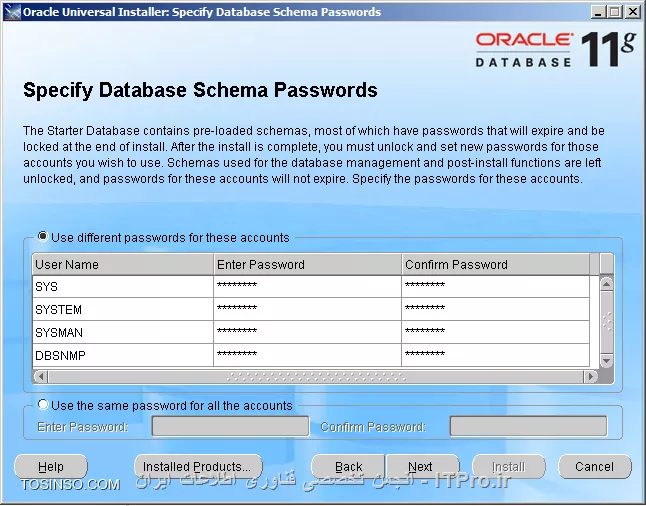
Task: Proceed with the Next button
Action: tap(422, 466)
